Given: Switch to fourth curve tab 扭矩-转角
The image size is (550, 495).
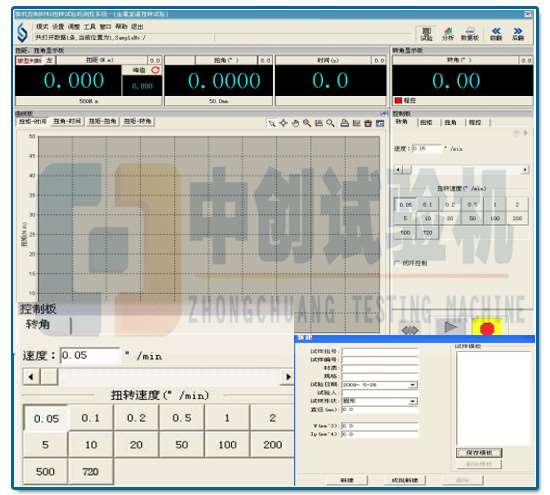Looking at the screenshot, I should pyautogui.click(x=138, y=121).
